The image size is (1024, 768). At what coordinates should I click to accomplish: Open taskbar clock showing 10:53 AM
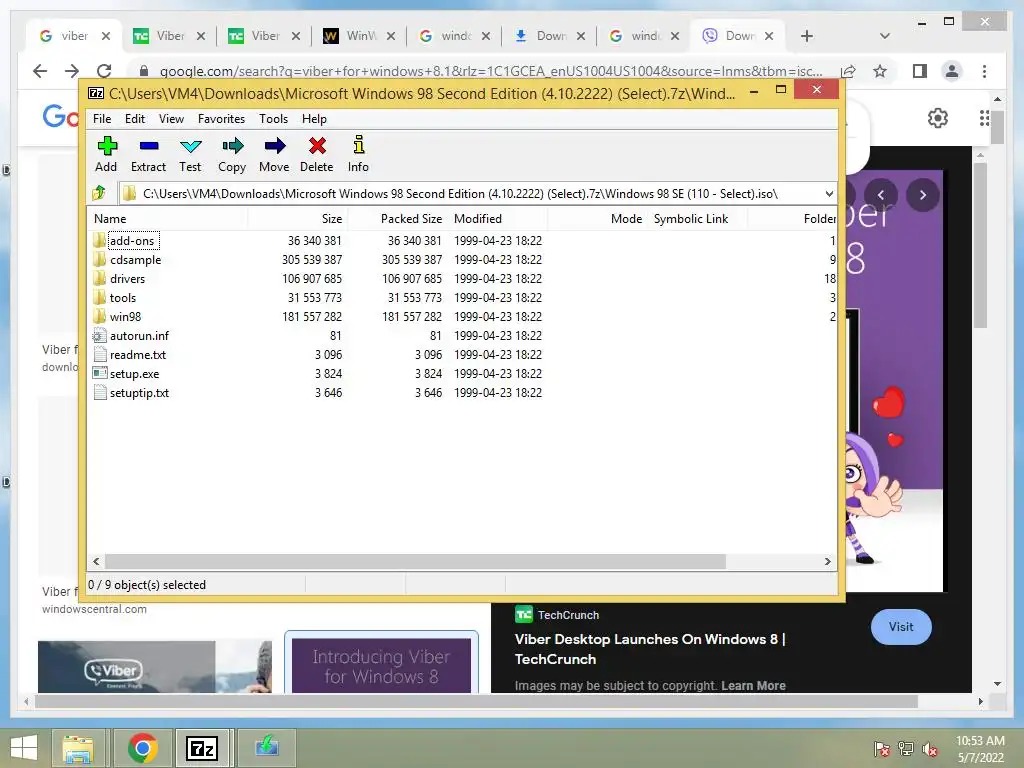tap(980, 749)
